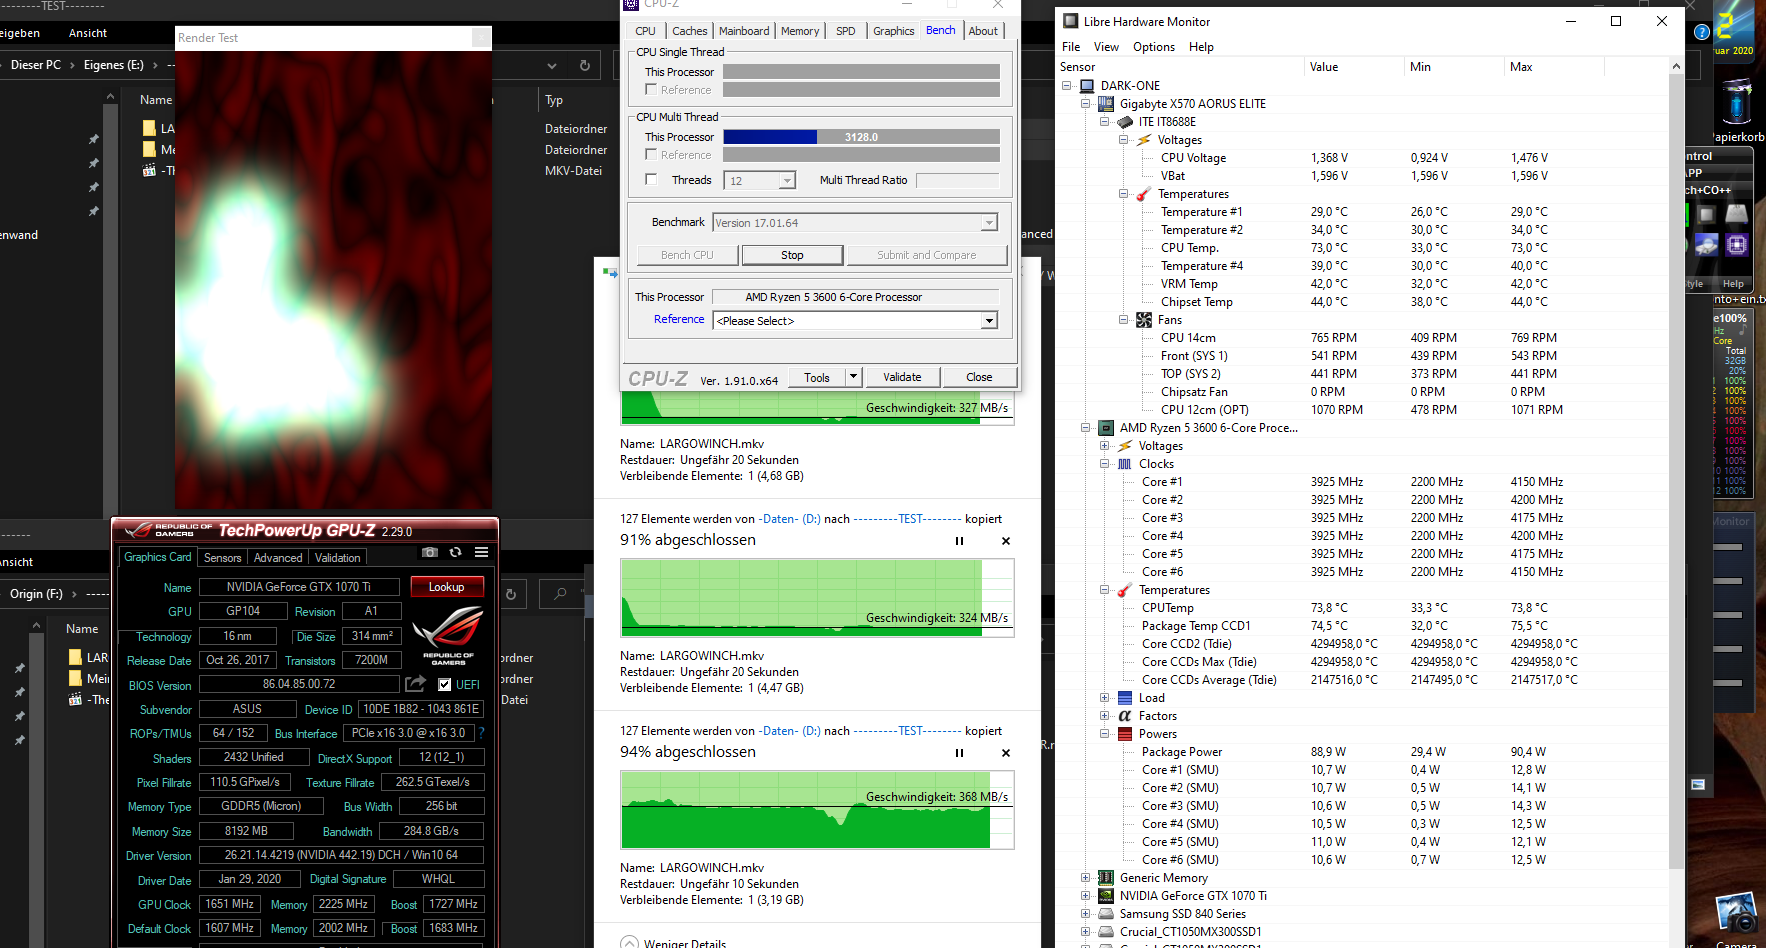
Task: Open the Benchmark version dropdown
Action: pyautogui.click(x=989, y=223)
